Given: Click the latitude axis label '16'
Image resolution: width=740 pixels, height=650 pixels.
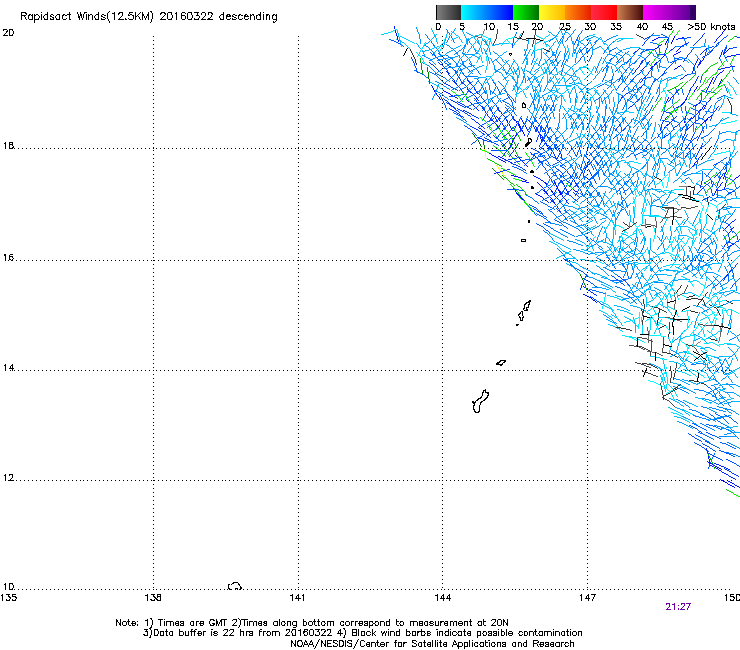Looking at the screenshot, I should pos(8,257).
